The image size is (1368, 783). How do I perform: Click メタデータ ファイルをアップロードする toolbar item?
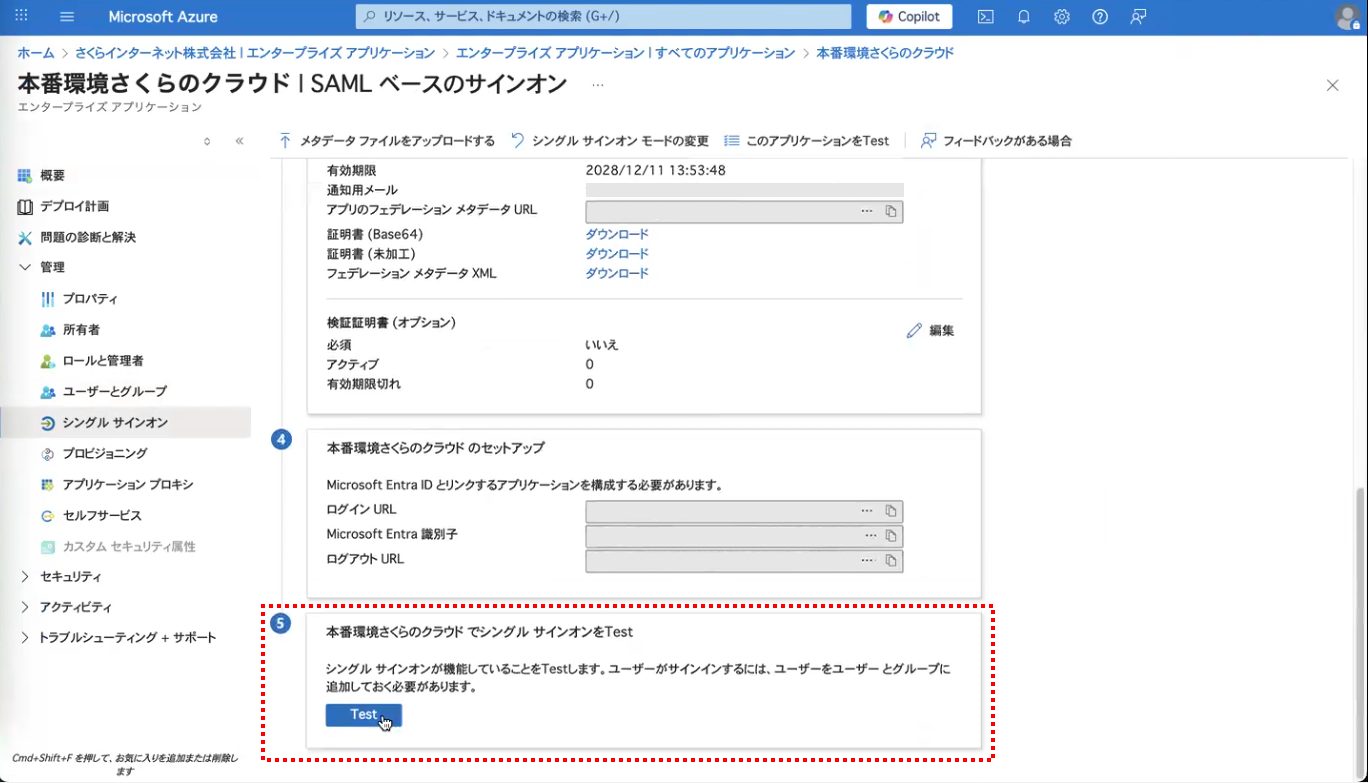[387, 141]
